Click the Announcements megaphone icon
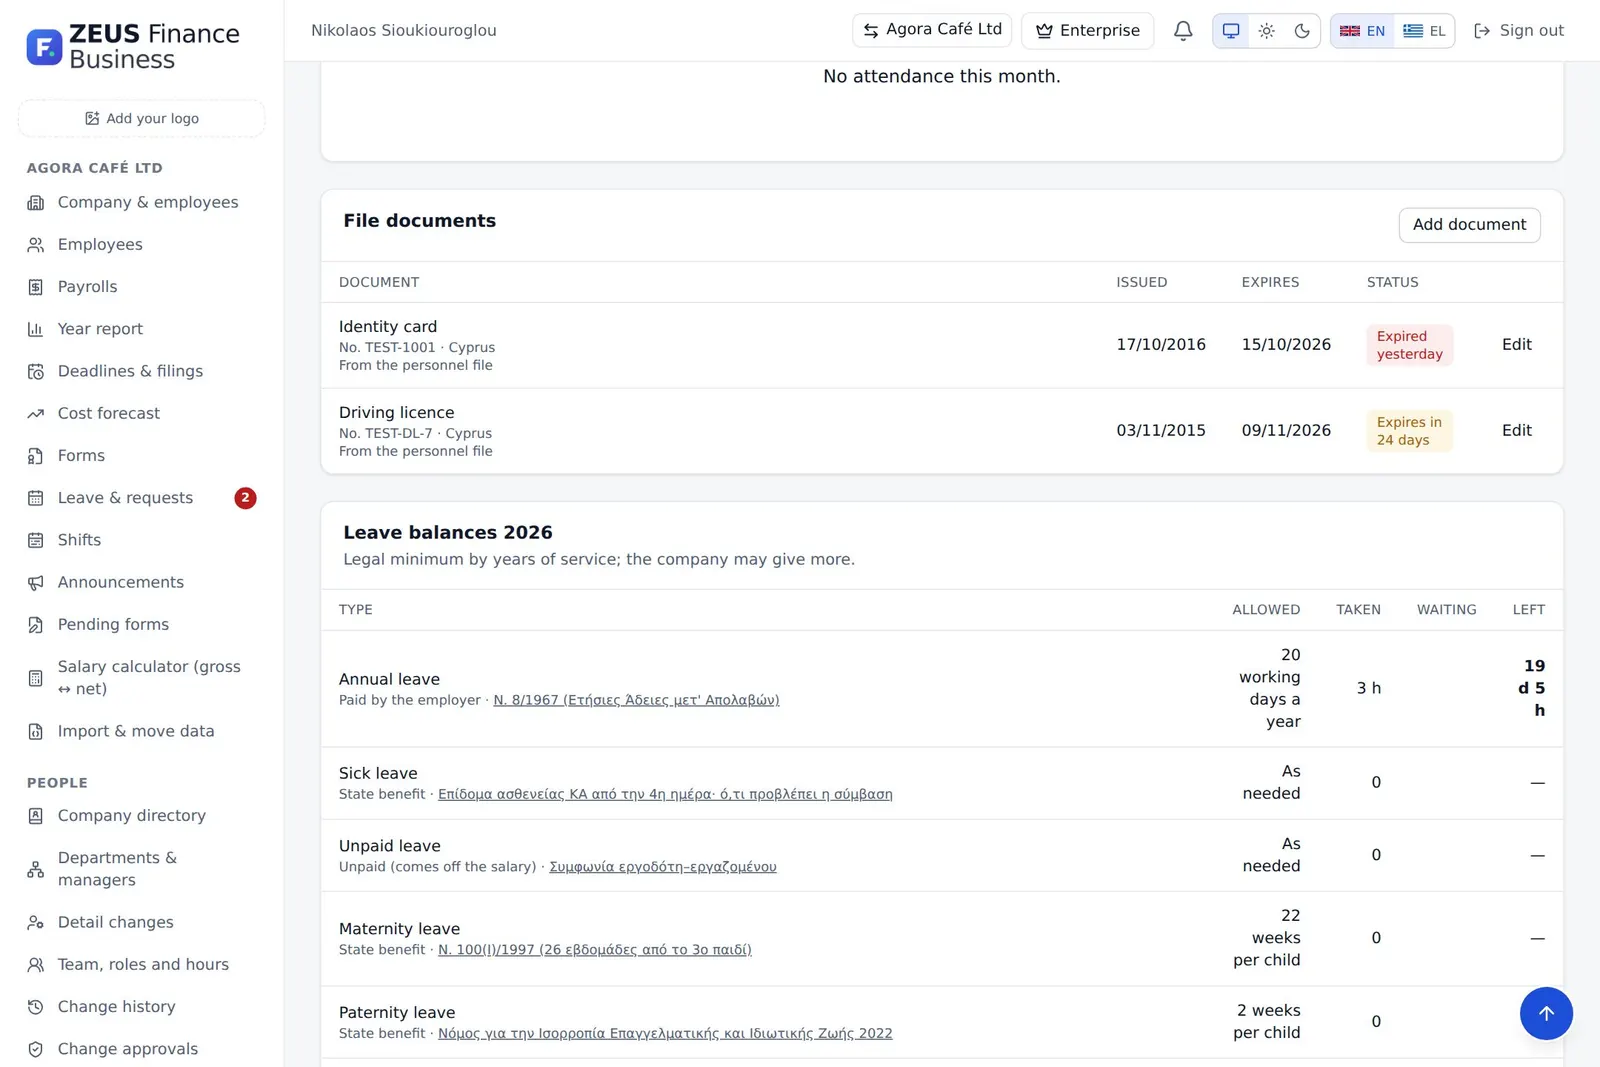 (36, 583)
